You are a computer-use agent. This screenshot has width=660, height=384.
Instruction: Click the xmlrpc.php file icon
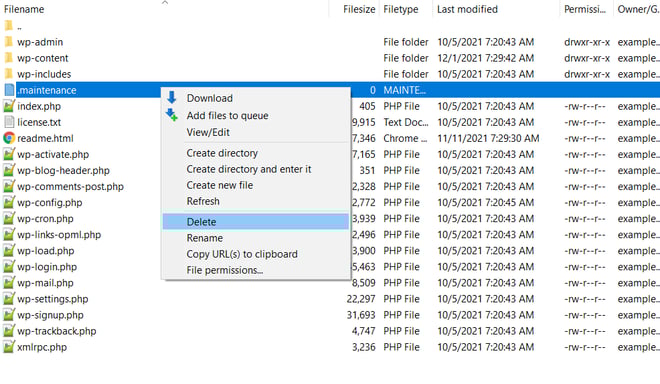[x=9, y=347]
